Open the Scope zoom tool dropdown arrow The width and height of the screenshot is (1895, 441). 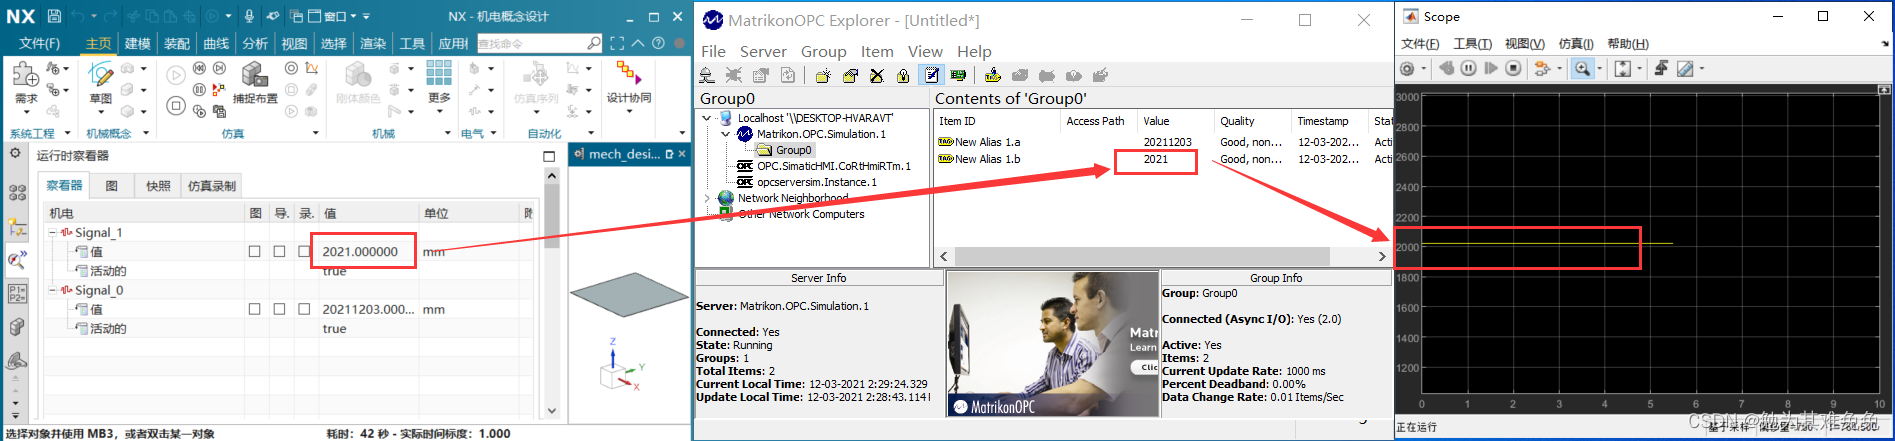tap(1600, 68)
